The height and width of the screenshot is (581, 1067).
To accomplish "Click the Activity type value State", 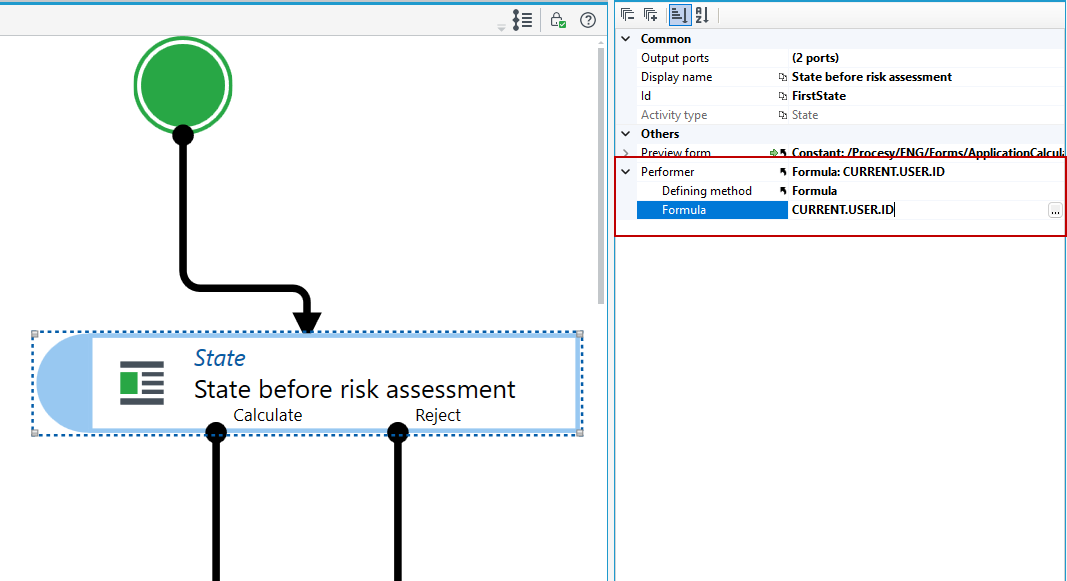I will (x=805, y=115).
